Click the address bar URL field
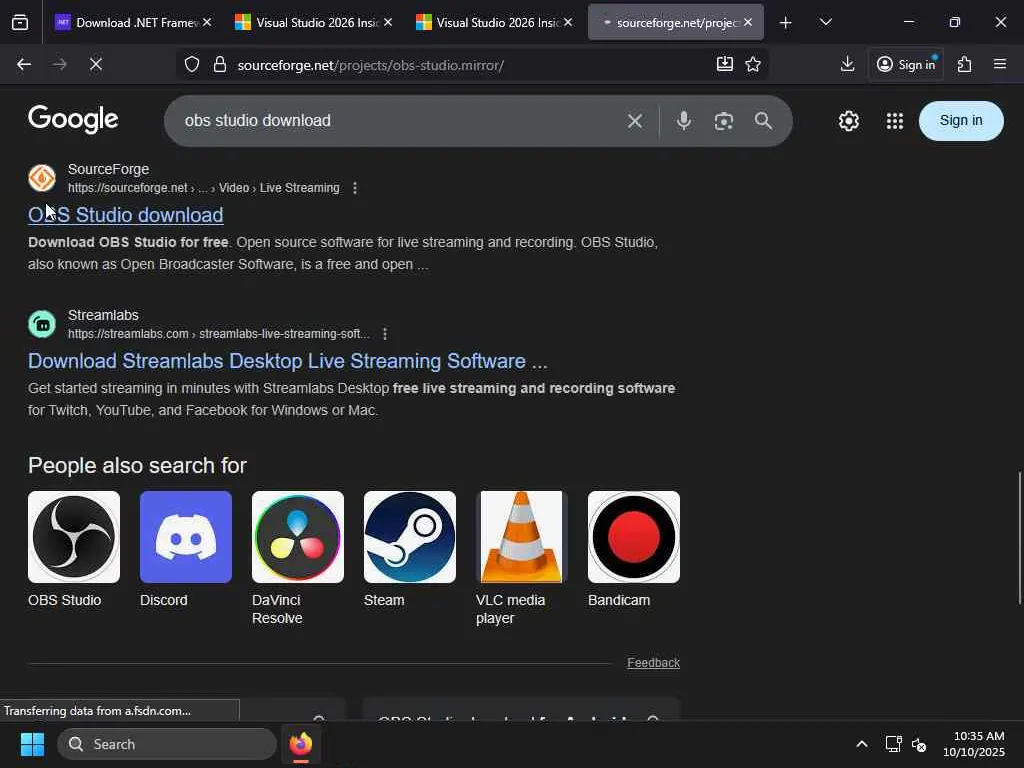 (x=470, y=65)
